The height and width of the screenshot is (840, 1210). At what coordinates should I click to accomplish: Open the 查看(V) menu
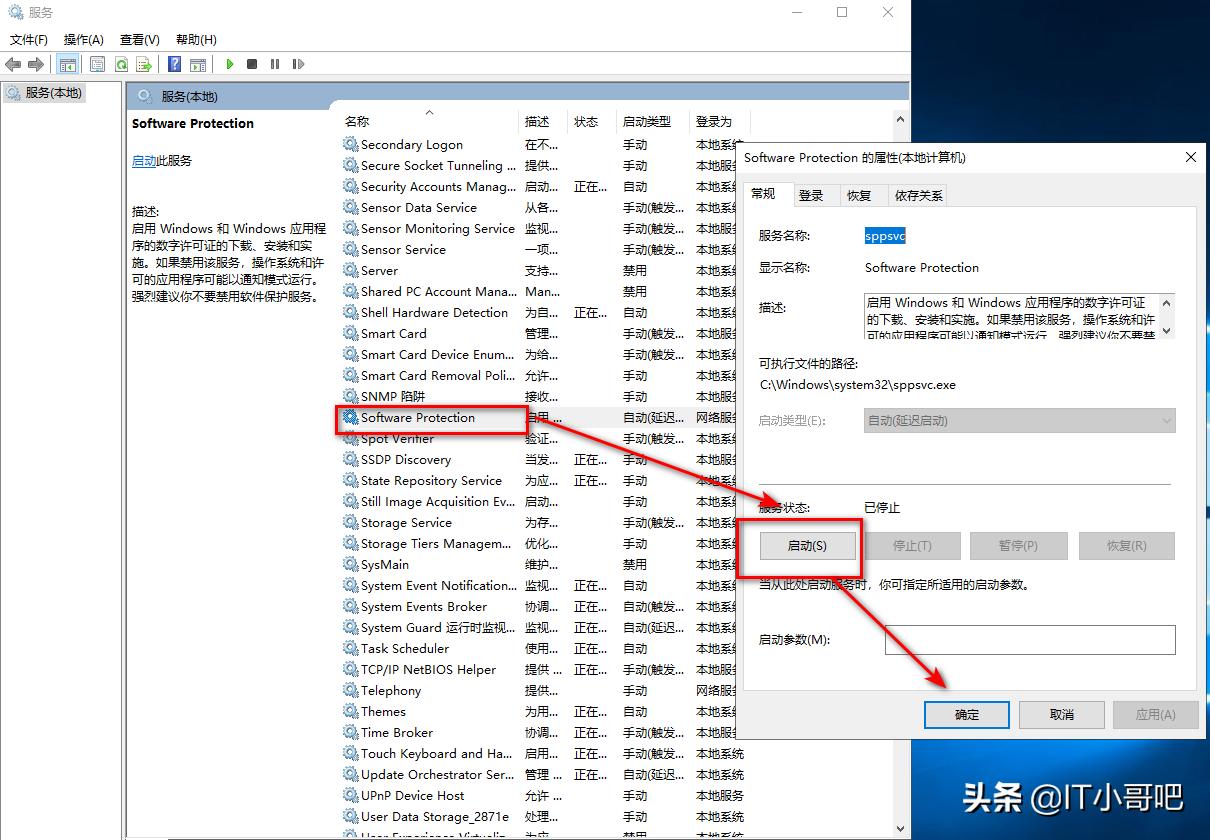pyautogui.click(x=139, y=39)
